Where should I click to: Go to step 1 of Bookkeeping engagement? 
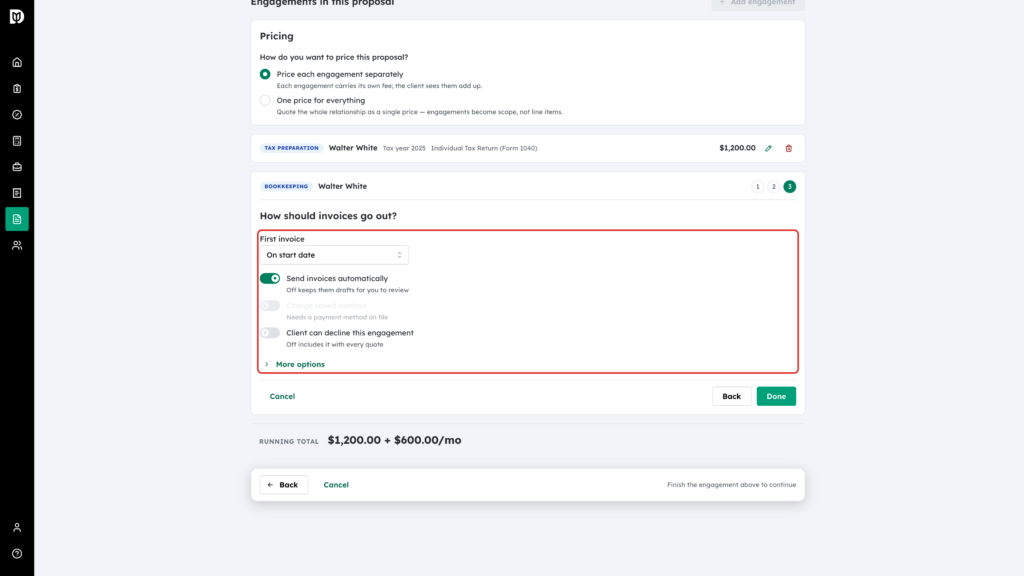758,187
